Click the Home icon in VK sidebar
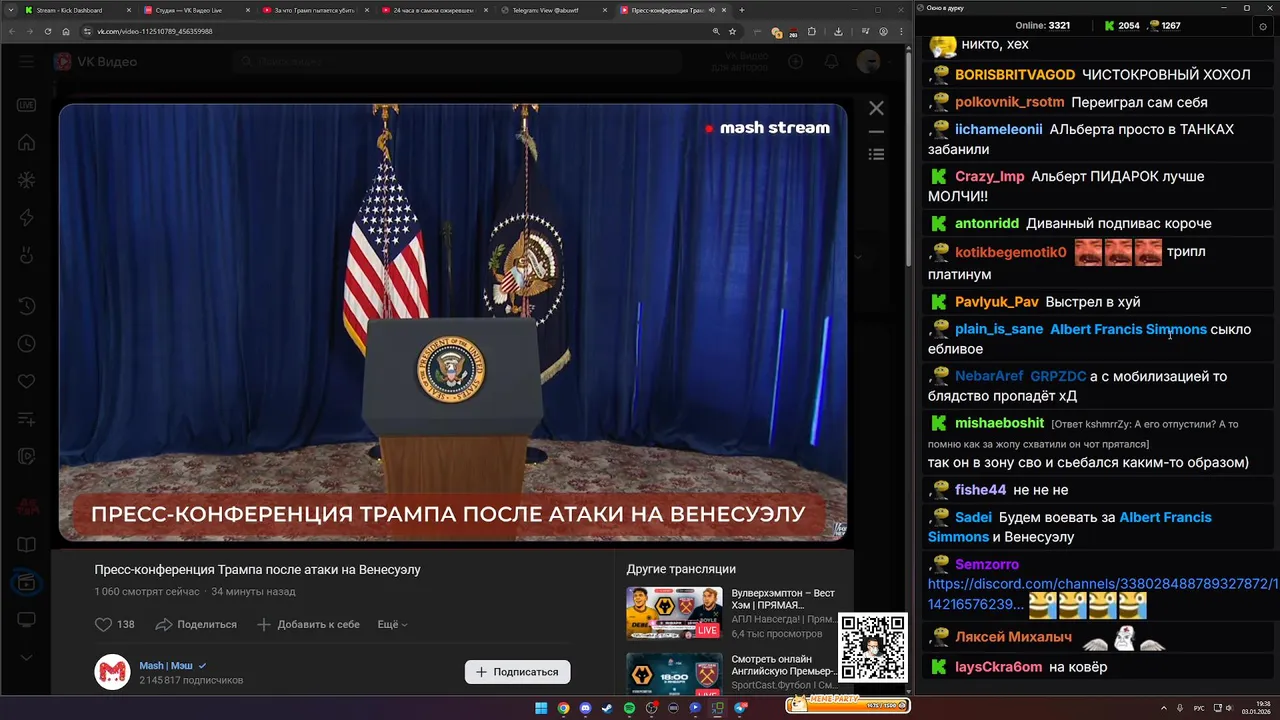This screenshot has height=720, width=1280. pyautogui.click(x=26, y=143)
